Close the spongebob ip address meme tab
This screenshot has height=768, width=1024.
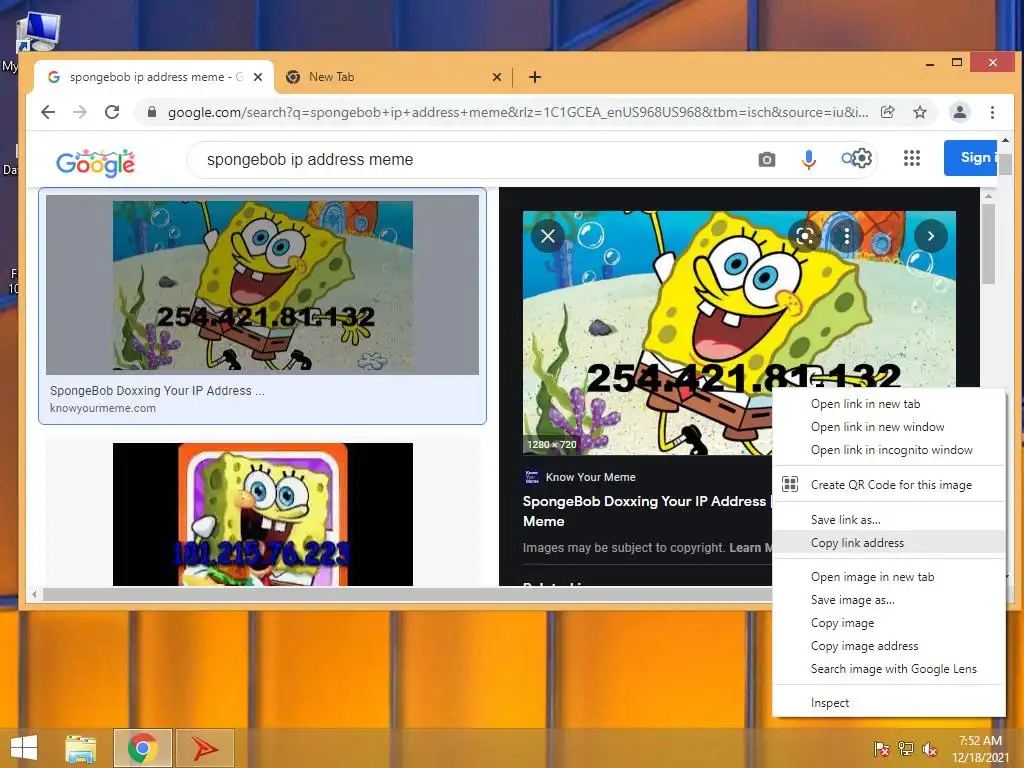point(258,77)
